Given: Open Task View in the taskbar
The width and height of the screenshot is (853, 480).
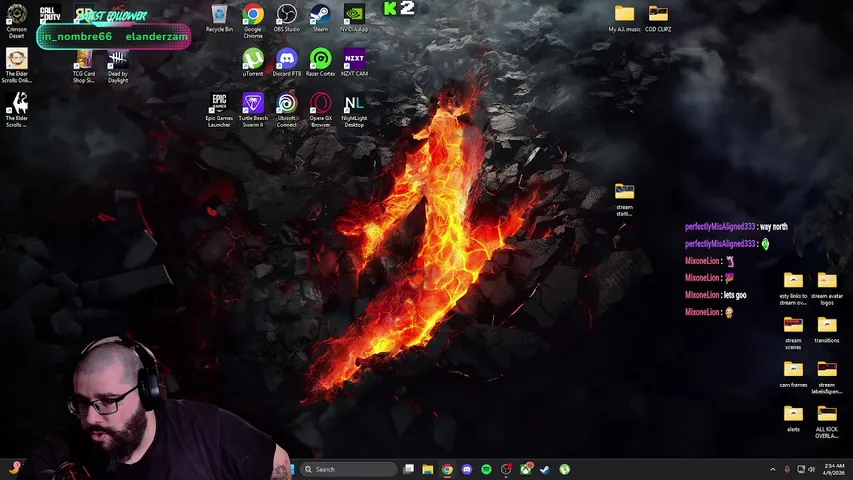Looking at the screenshot, I should point(409,469).
